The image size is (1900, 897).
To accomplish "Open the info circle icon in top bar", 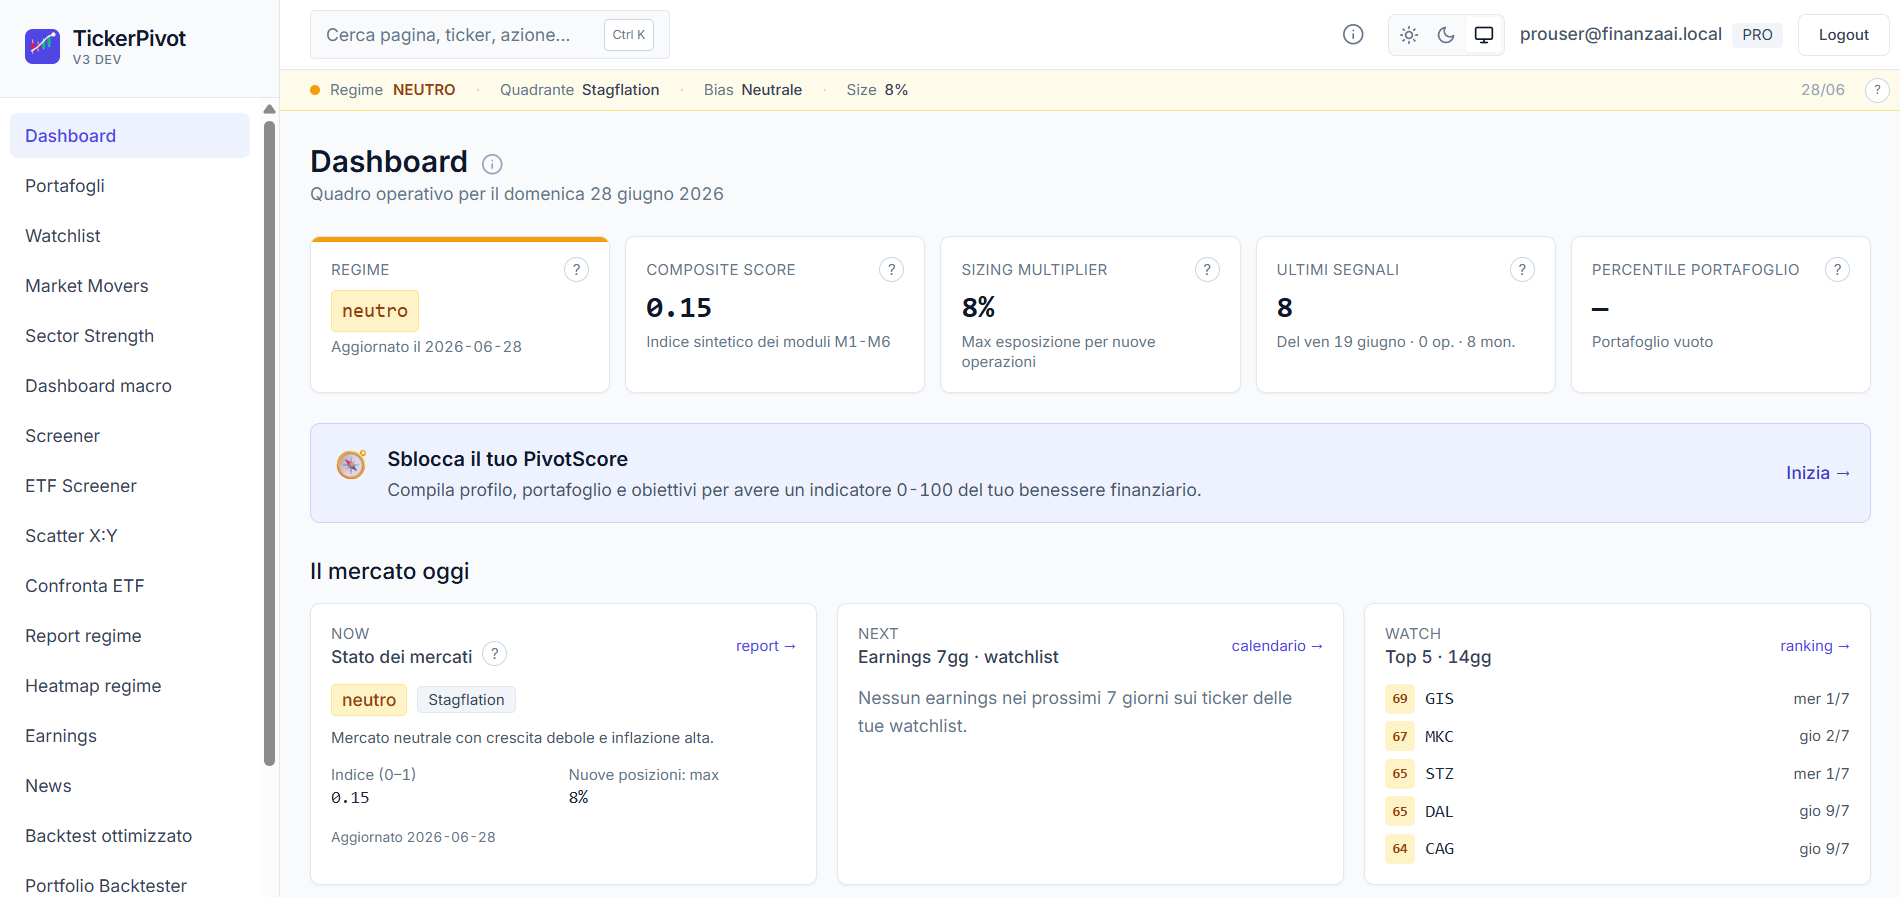I will (x=1353, y=35).
